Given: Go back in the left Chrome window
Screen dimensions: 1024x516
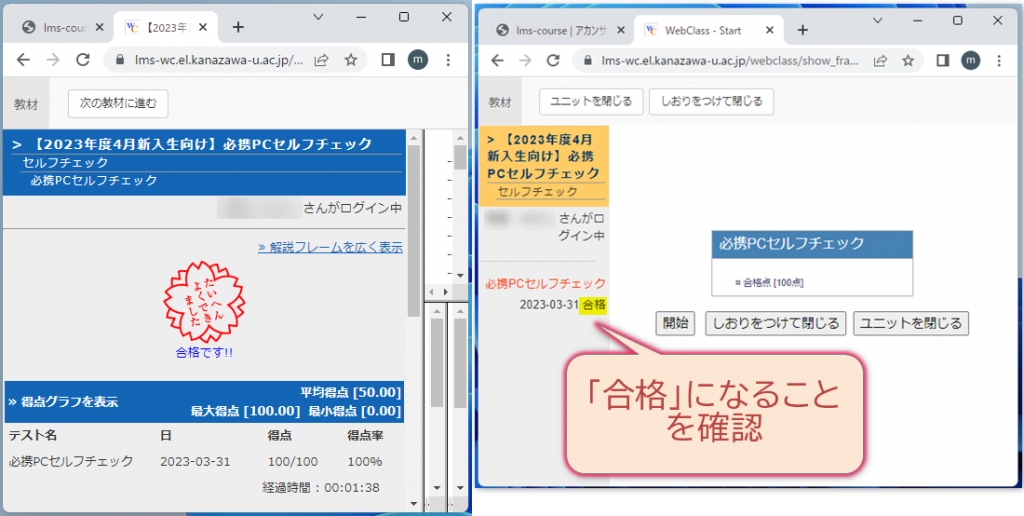Looking at the screenshot, I should (x=24, y=60).
